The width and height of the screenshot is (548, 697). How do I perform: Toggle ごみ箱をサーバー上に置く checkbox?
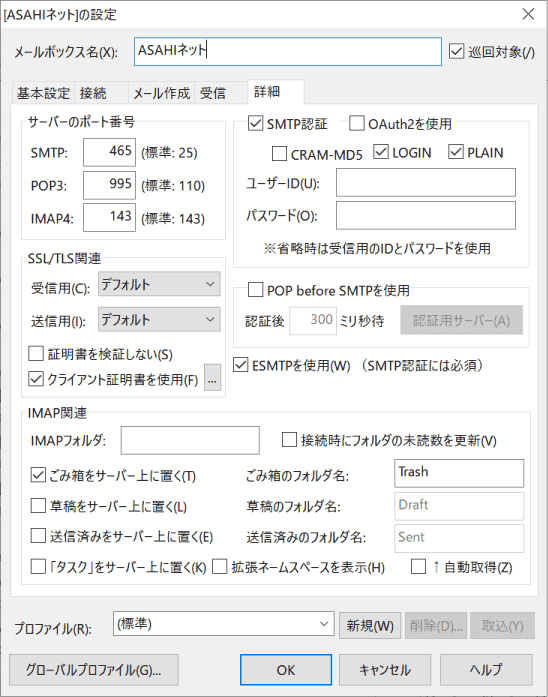tap(38, 475)
